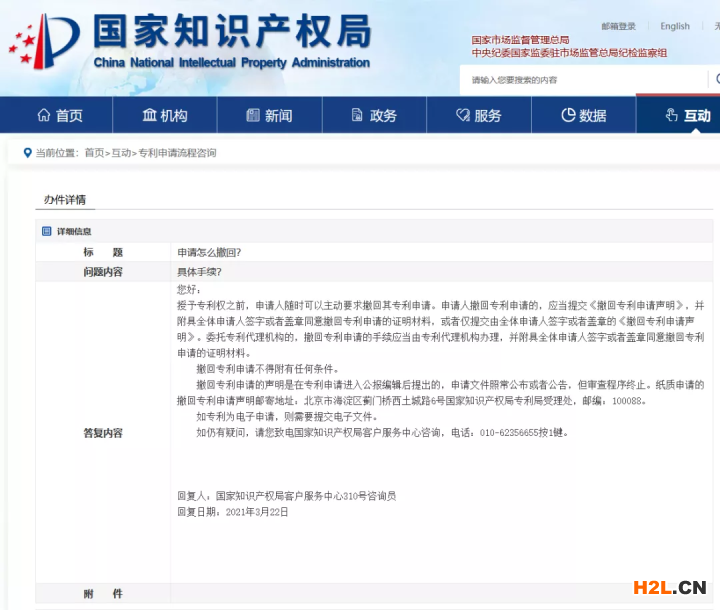Click the CNIPA logo emblem
Viewport: 720px width, 610px height.
[x=45, y=41]
